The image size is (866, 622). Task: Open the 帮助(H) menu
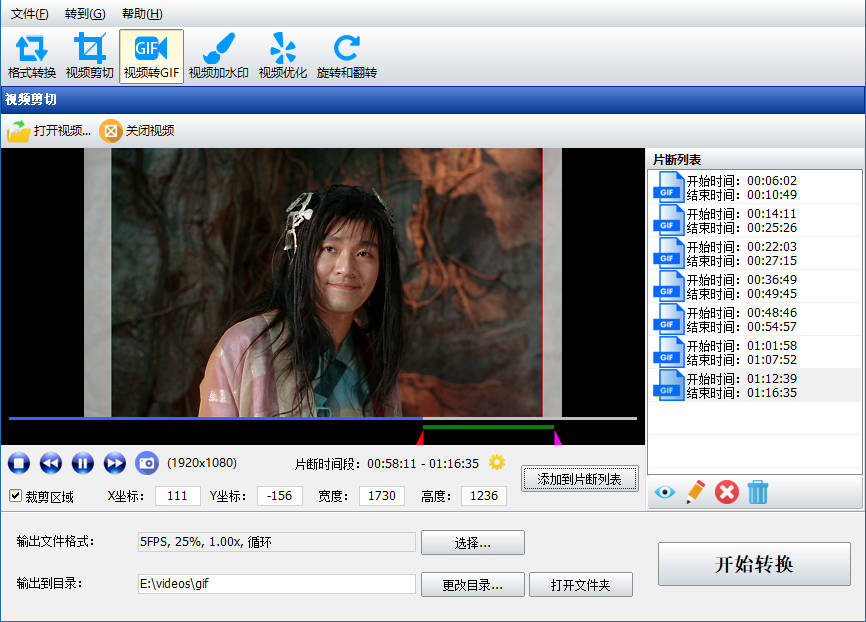tap(142, 14)
